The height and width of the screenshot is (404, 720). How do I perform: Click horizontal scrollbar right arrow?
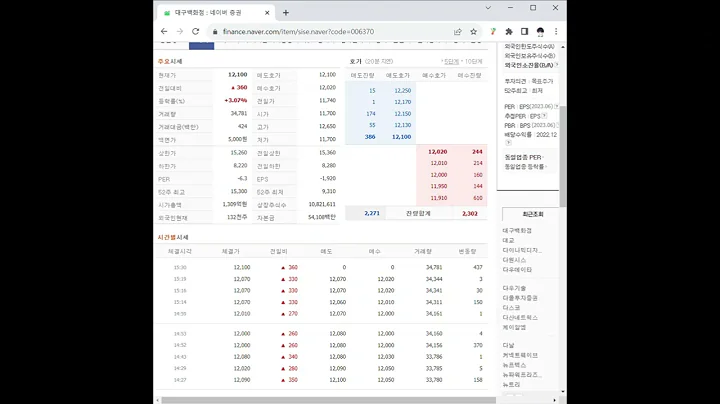coord(555,400)
